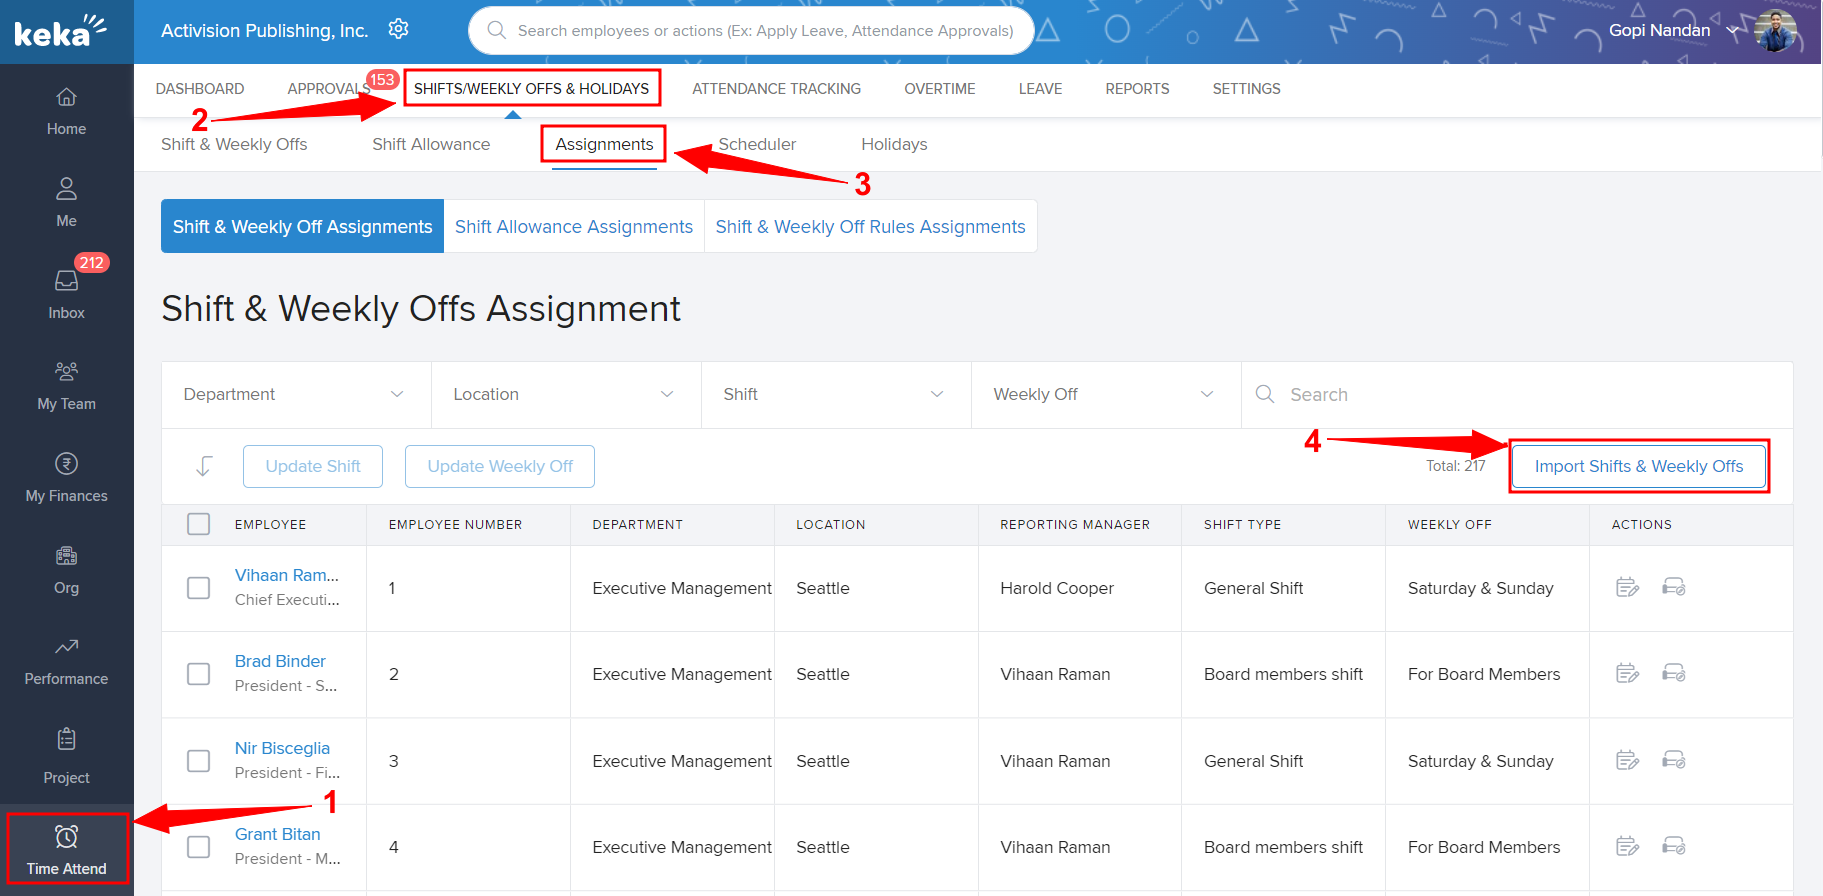Expand the Weekly Off filter dropdown
1823x896 pixels.
(1105, 395)
